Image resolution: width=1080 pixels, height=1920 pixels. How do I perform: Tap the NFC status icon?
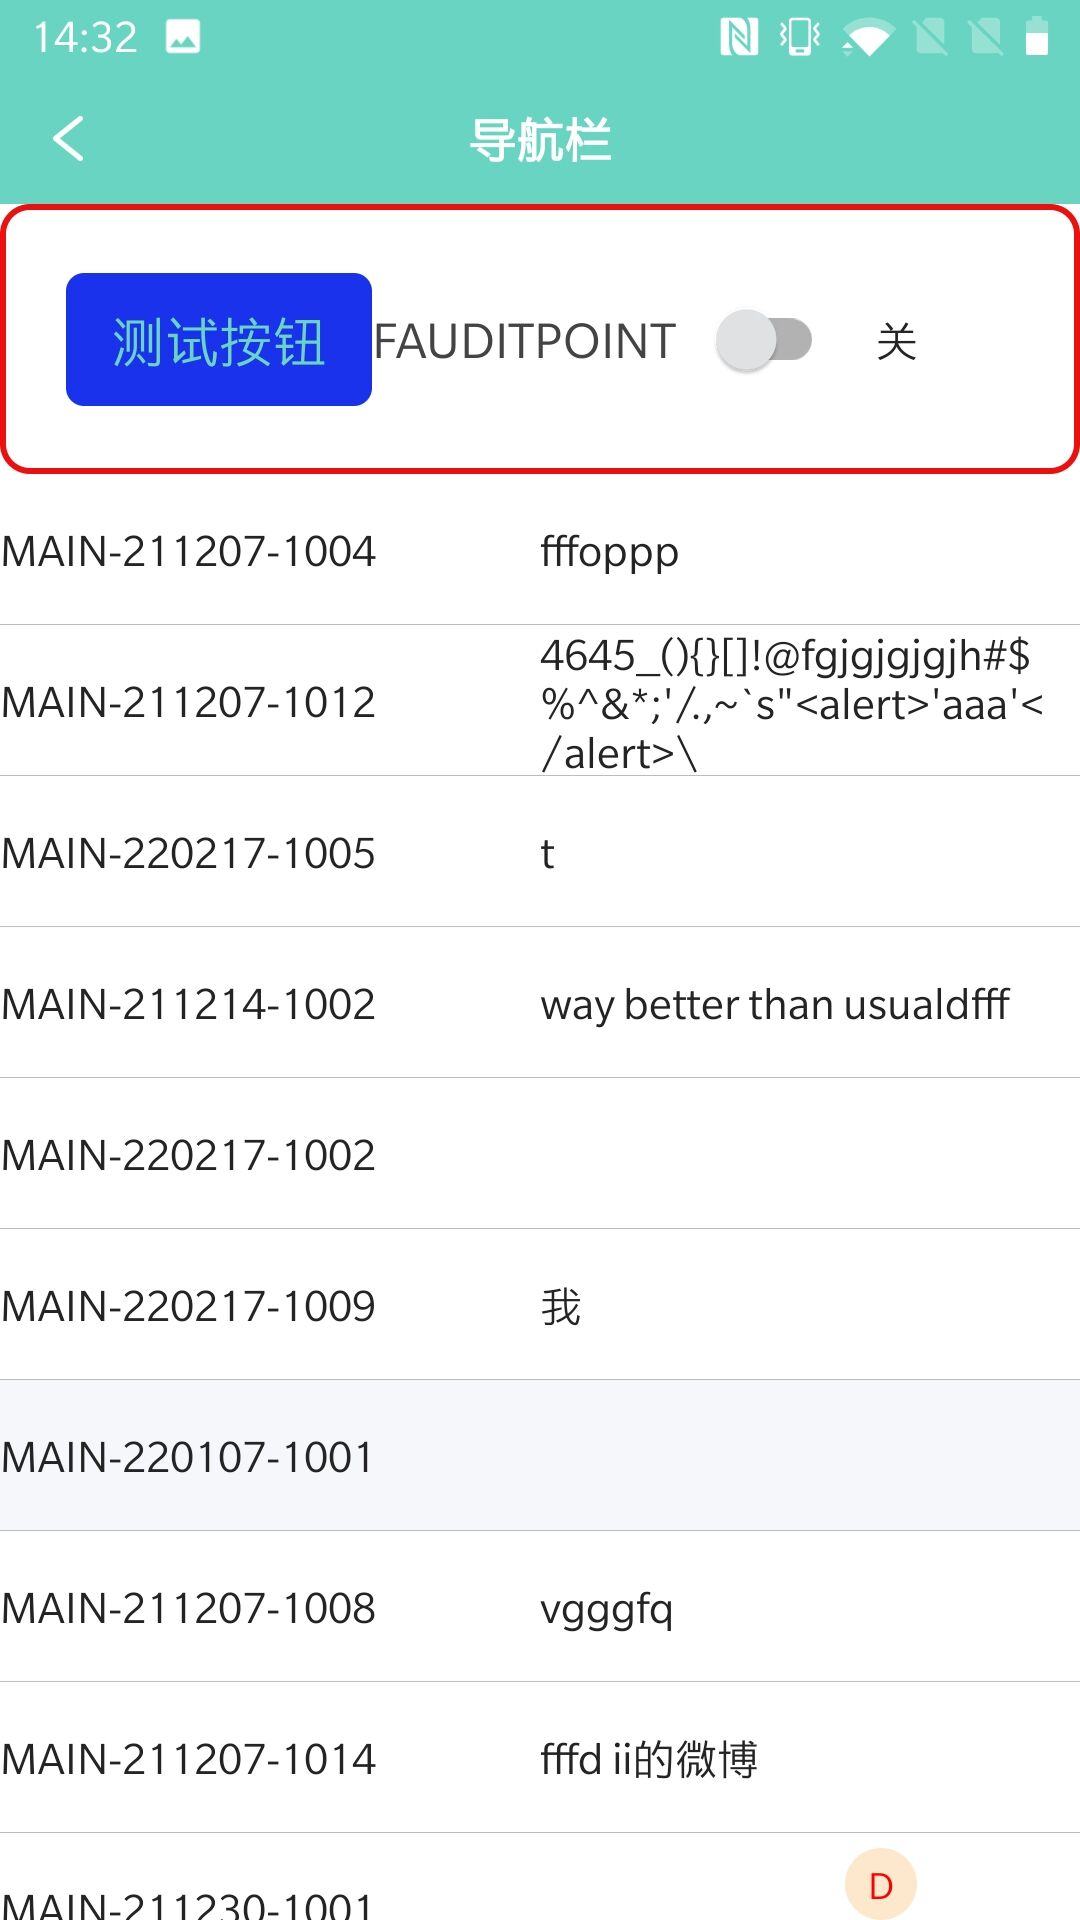[739, 38]
